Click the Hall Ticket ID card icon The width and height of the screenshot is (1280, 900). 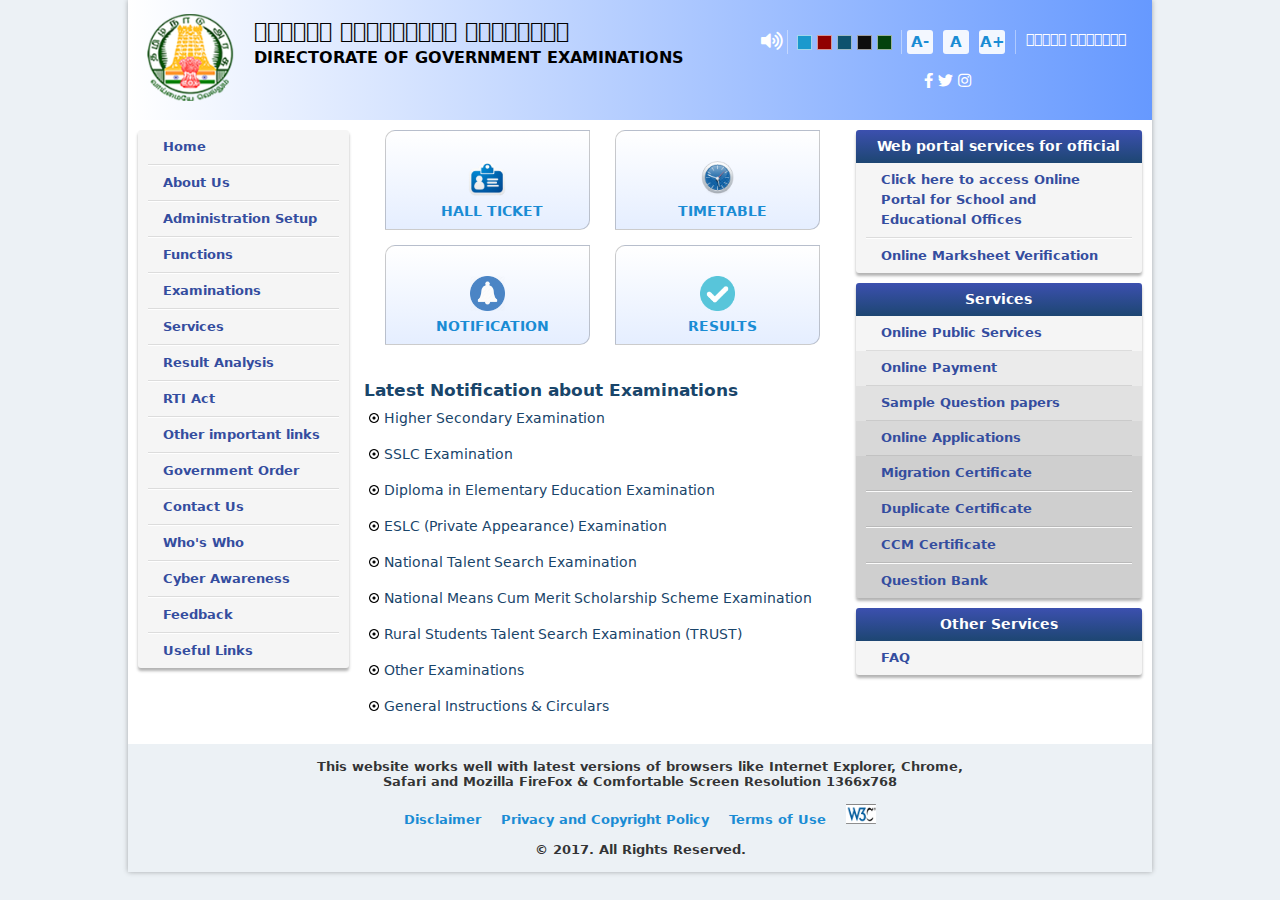click(x=487, y=179)
